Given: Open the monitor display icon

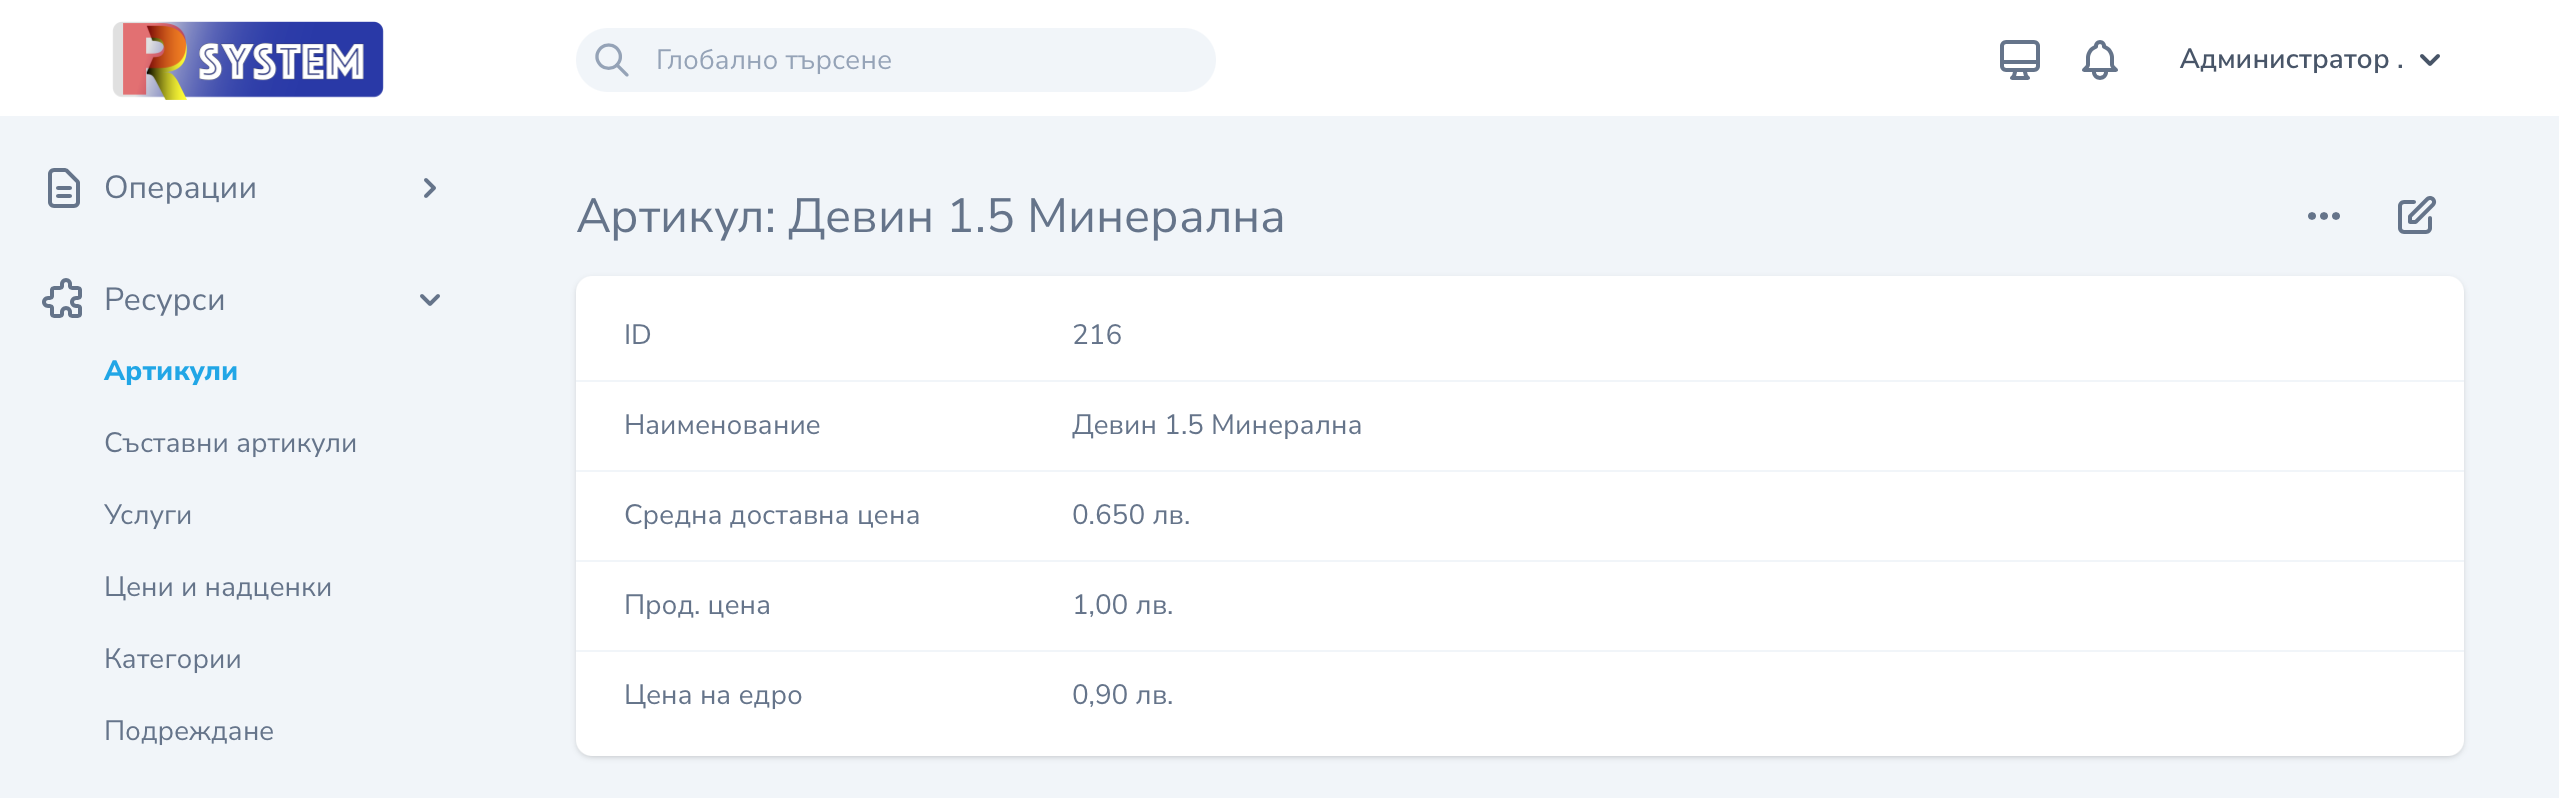Looking at the screenshot, I should tap(2020, 60).
